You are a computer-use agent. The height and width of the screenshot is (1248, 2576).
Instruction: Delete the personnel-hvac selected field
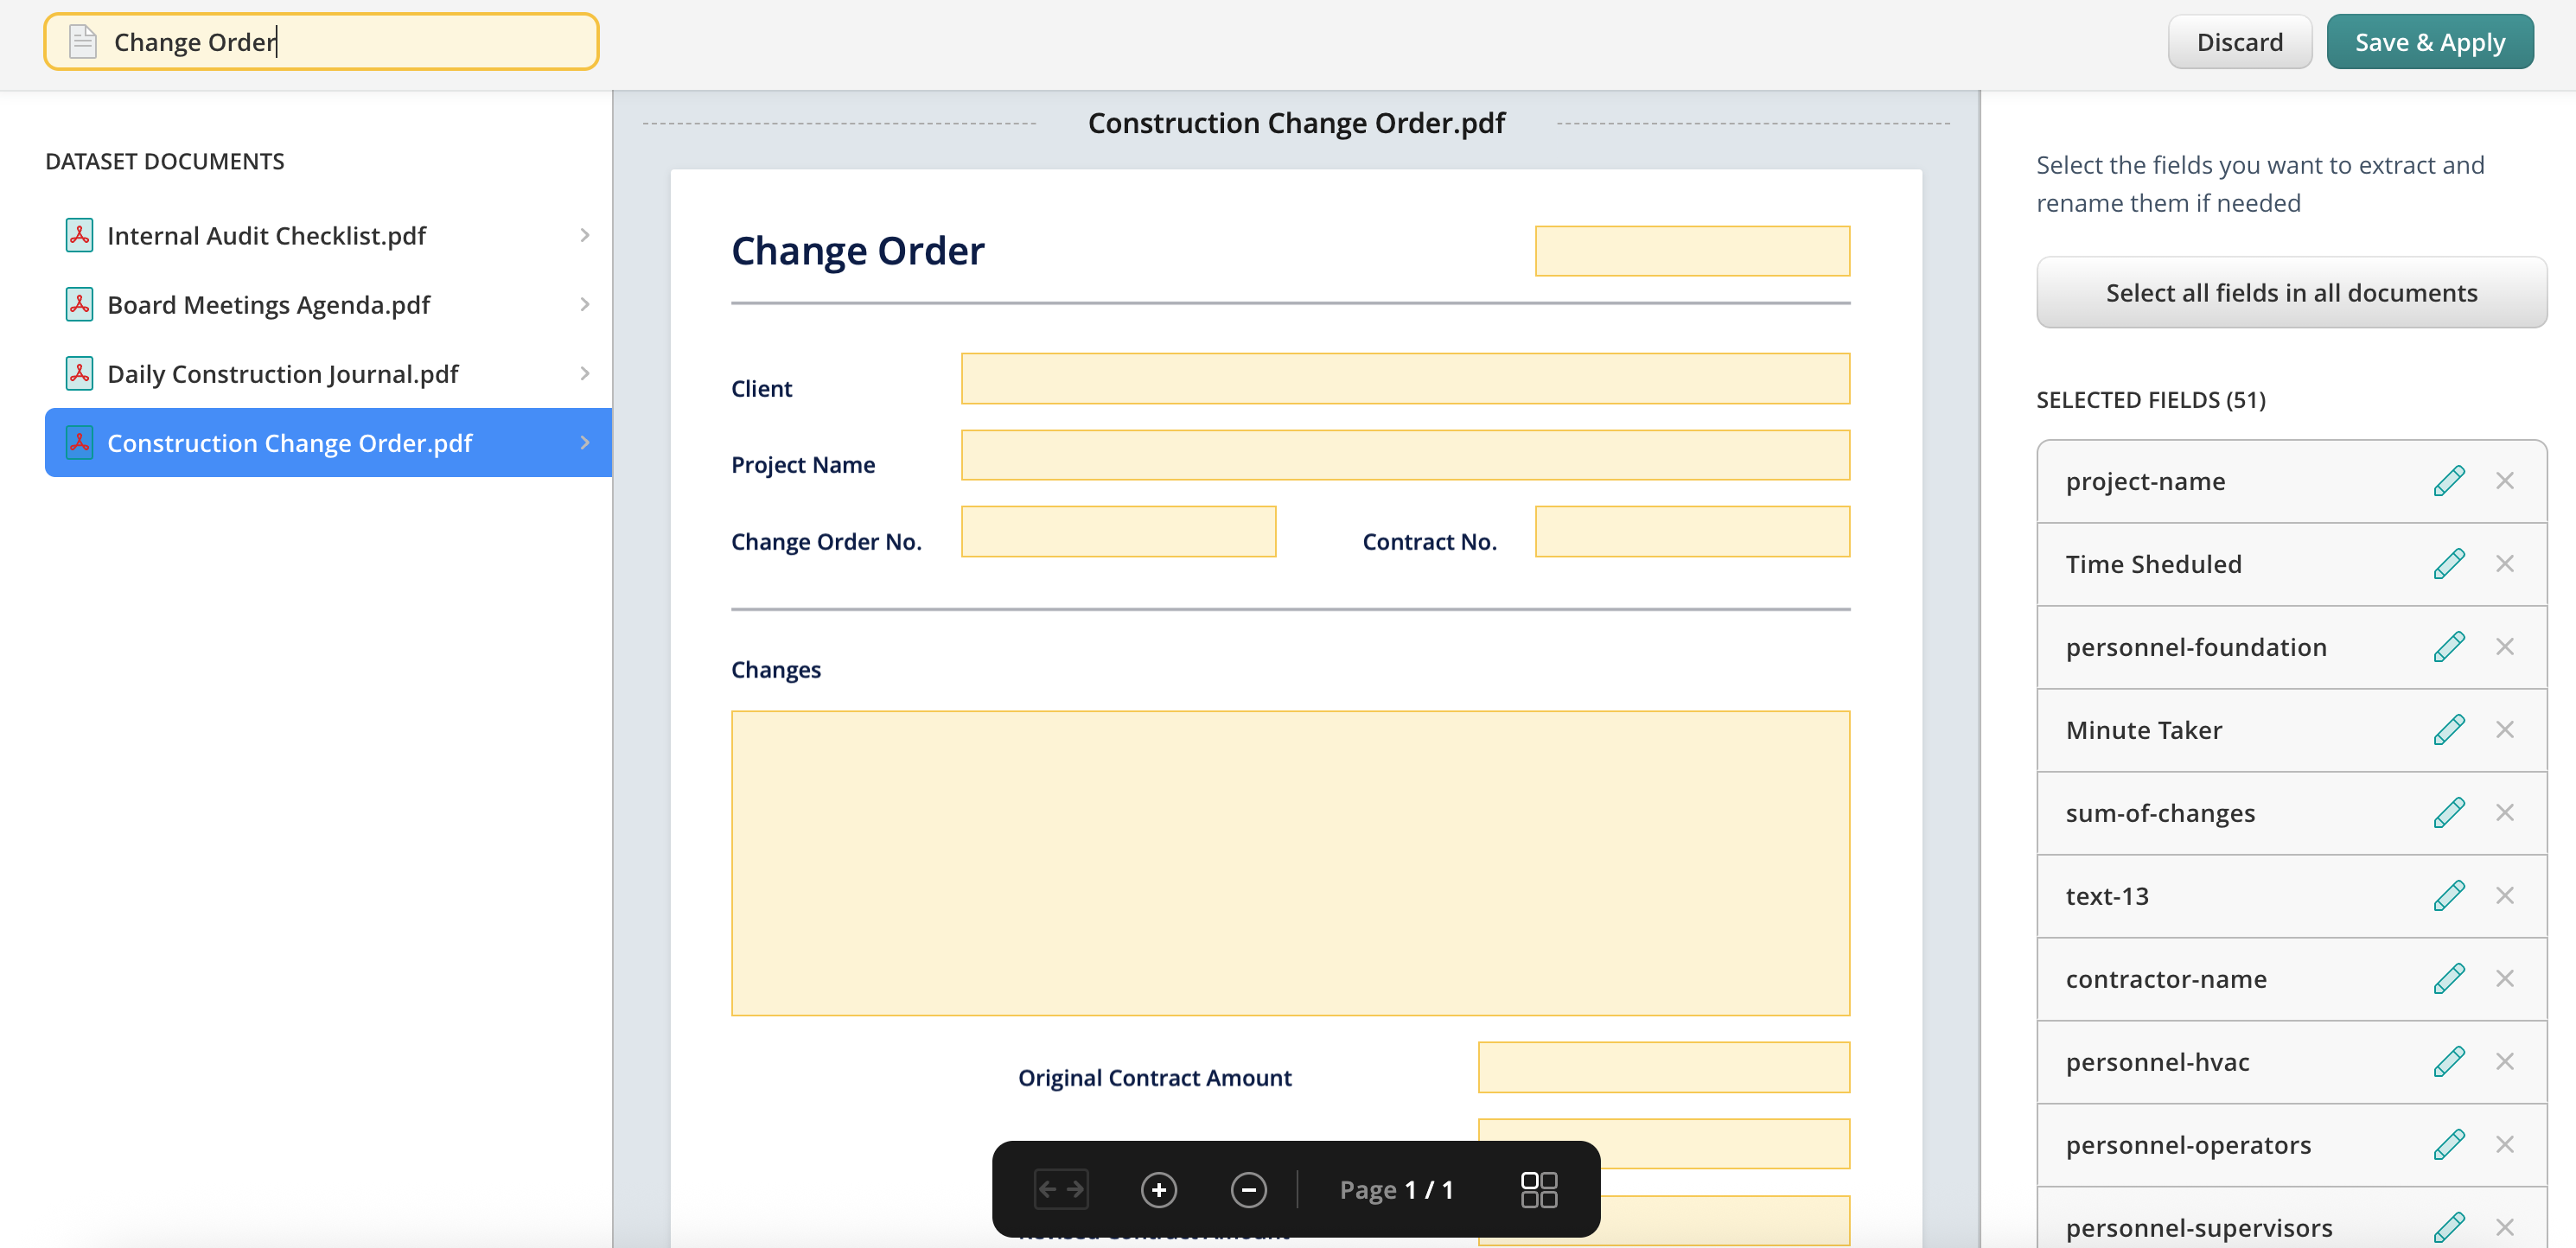click(2504, 1062)
